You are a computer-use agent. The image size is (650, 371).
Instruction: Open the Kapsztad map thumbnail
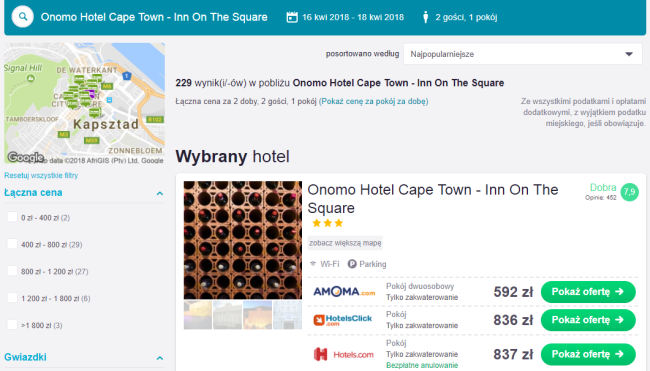coord(85,103)
